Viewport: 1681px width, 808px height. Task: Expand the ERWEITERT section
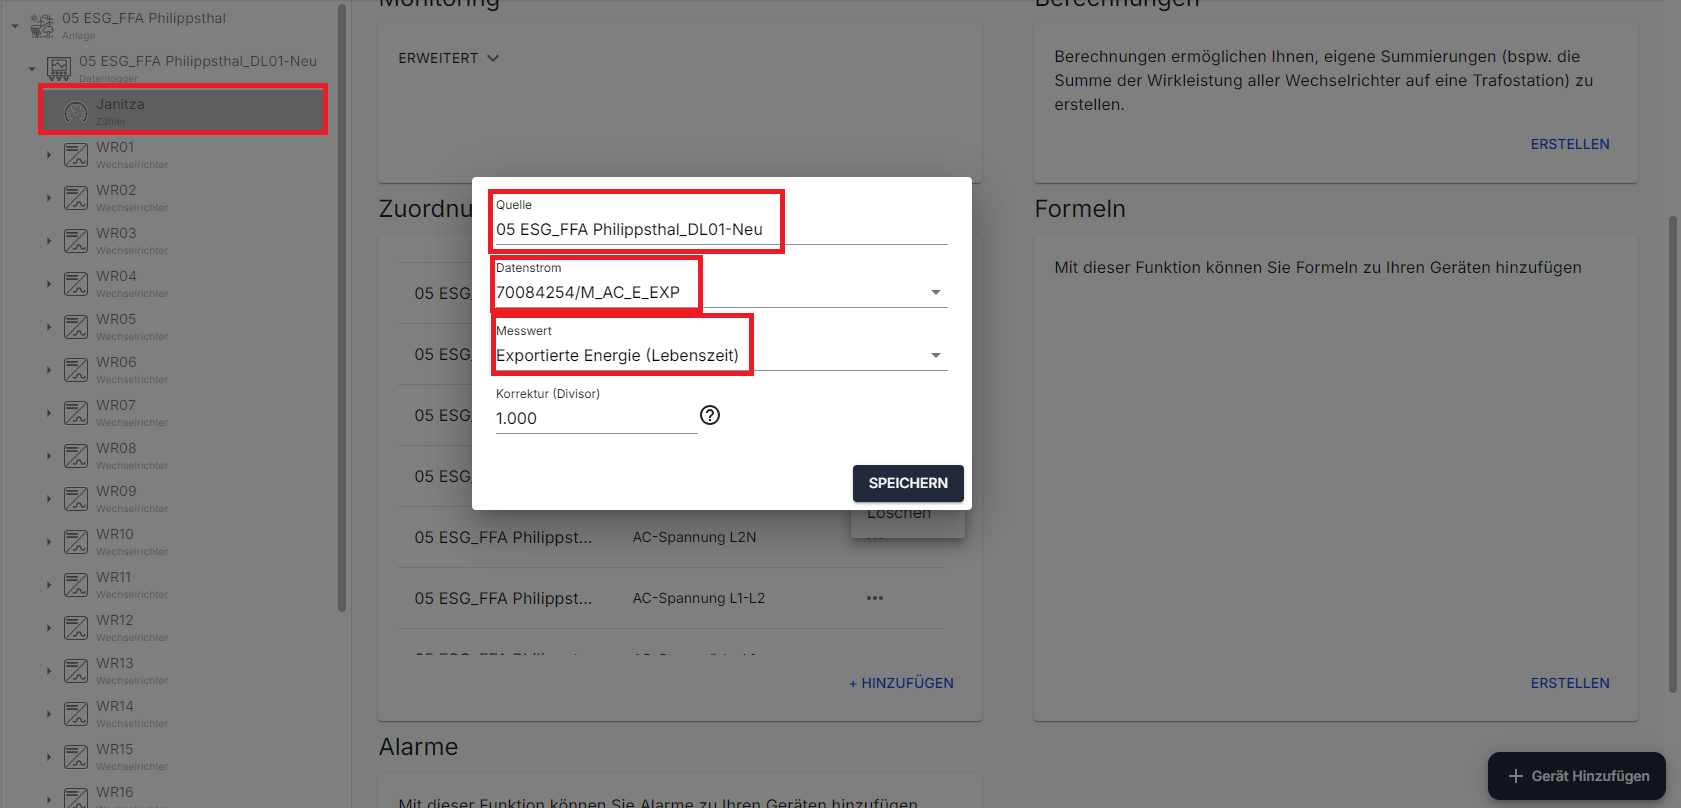click(448, 58)
